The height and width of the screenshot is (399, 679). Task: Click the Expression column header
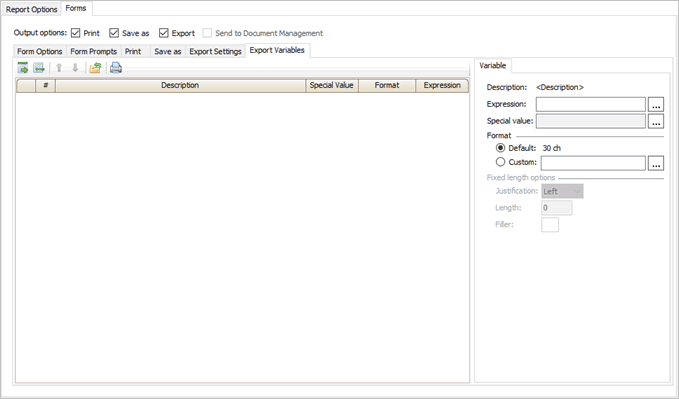pyautogui.click(x=442, y=85)
